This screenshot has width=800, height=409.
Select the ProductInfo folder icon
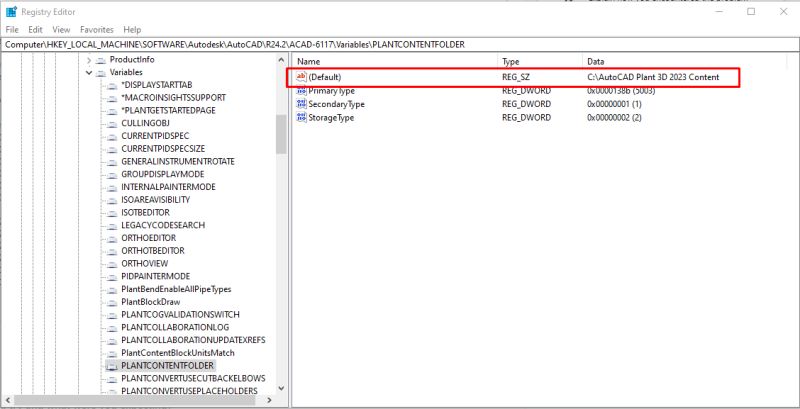(101, 60)
